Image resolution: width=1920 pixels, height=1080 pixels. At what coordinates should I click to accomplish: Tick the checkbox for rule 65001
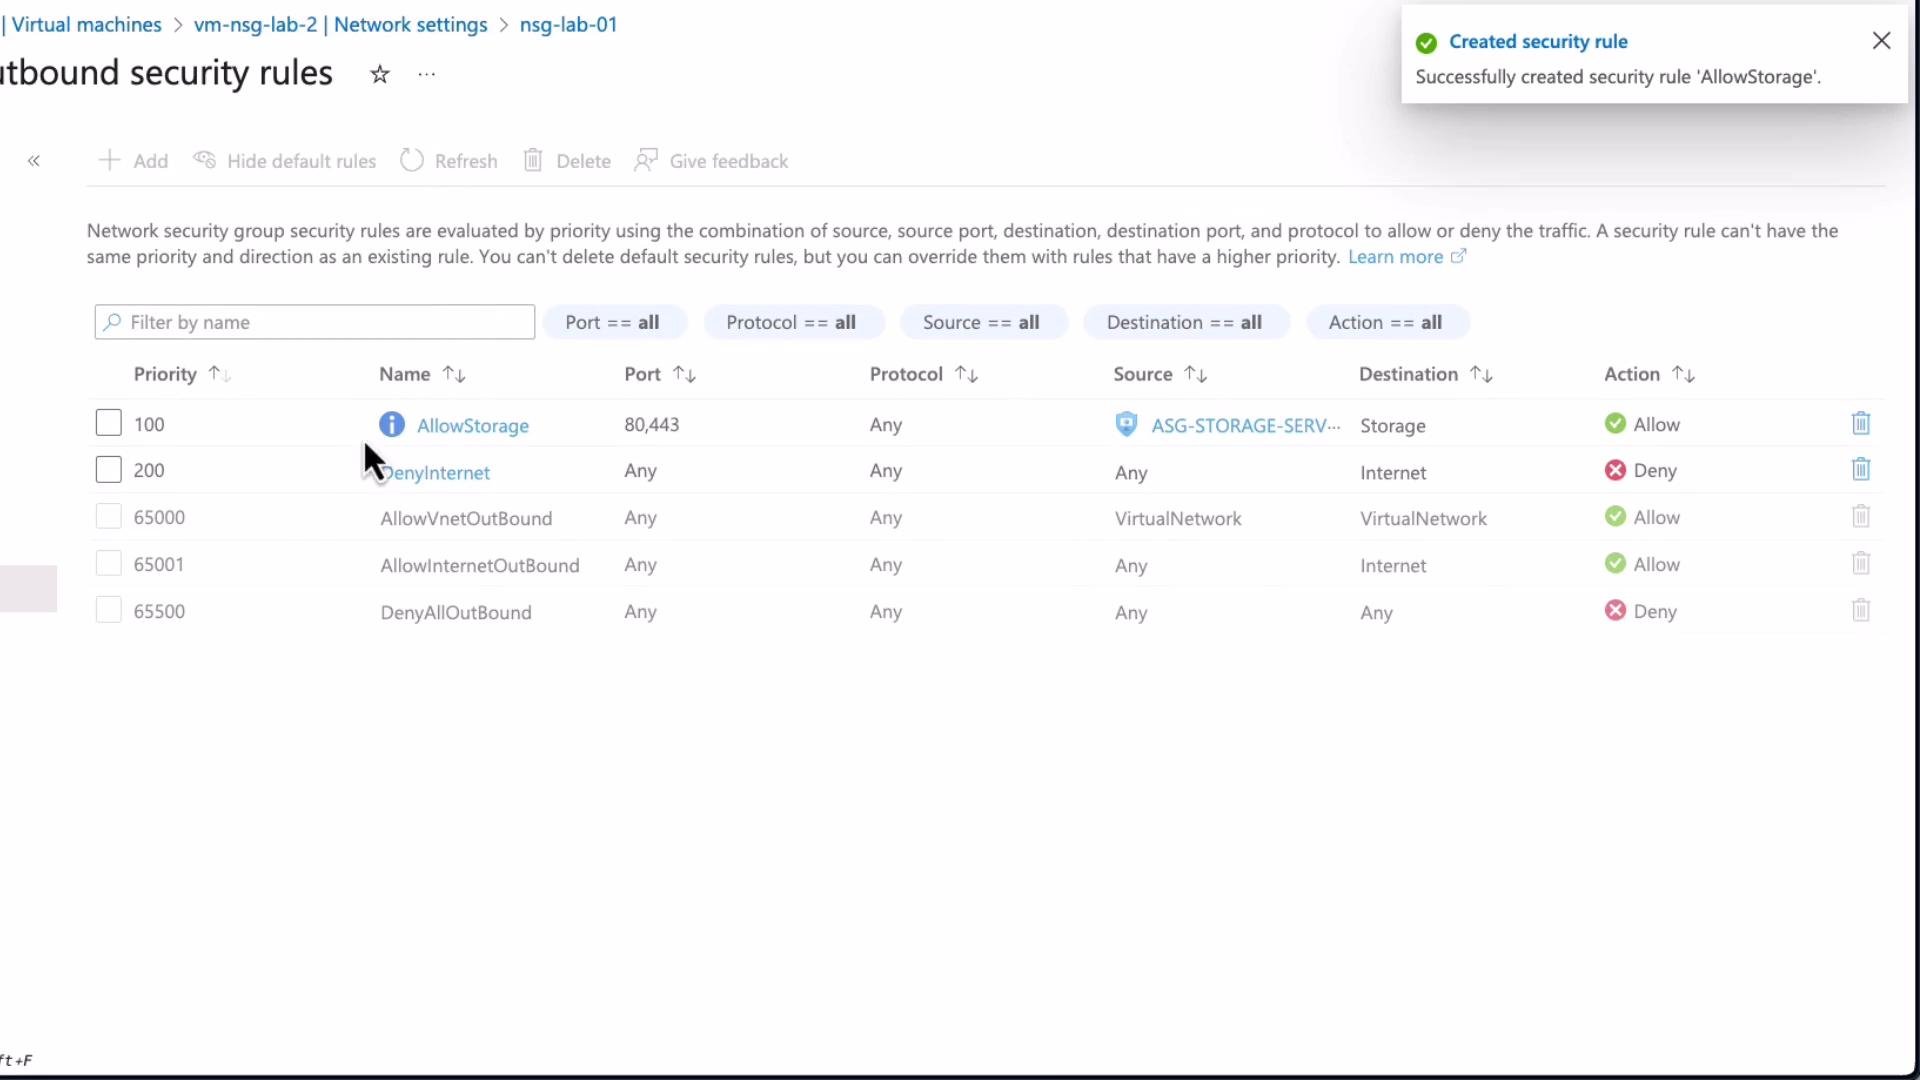click(x=108, y=564)
